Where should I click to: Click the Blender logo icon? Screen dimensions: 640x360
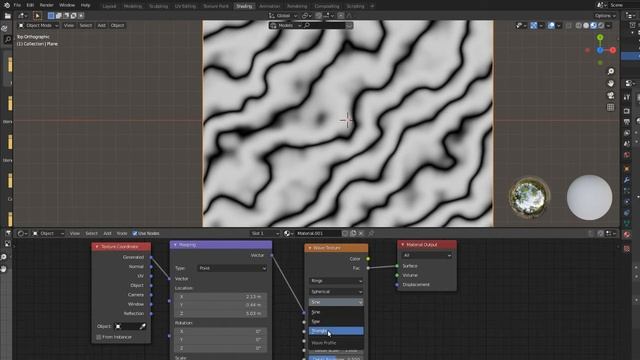(x=7, y=5)
